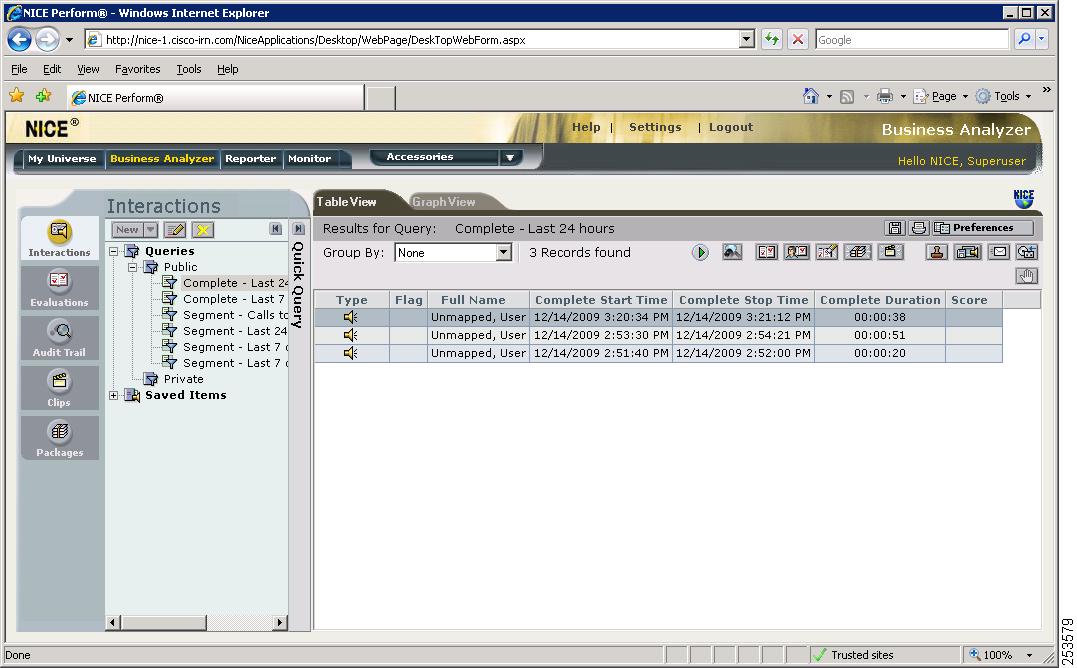1077x668 pixels.
Task: Click the green Play interaction button
Action: click(x=700, y=253)
